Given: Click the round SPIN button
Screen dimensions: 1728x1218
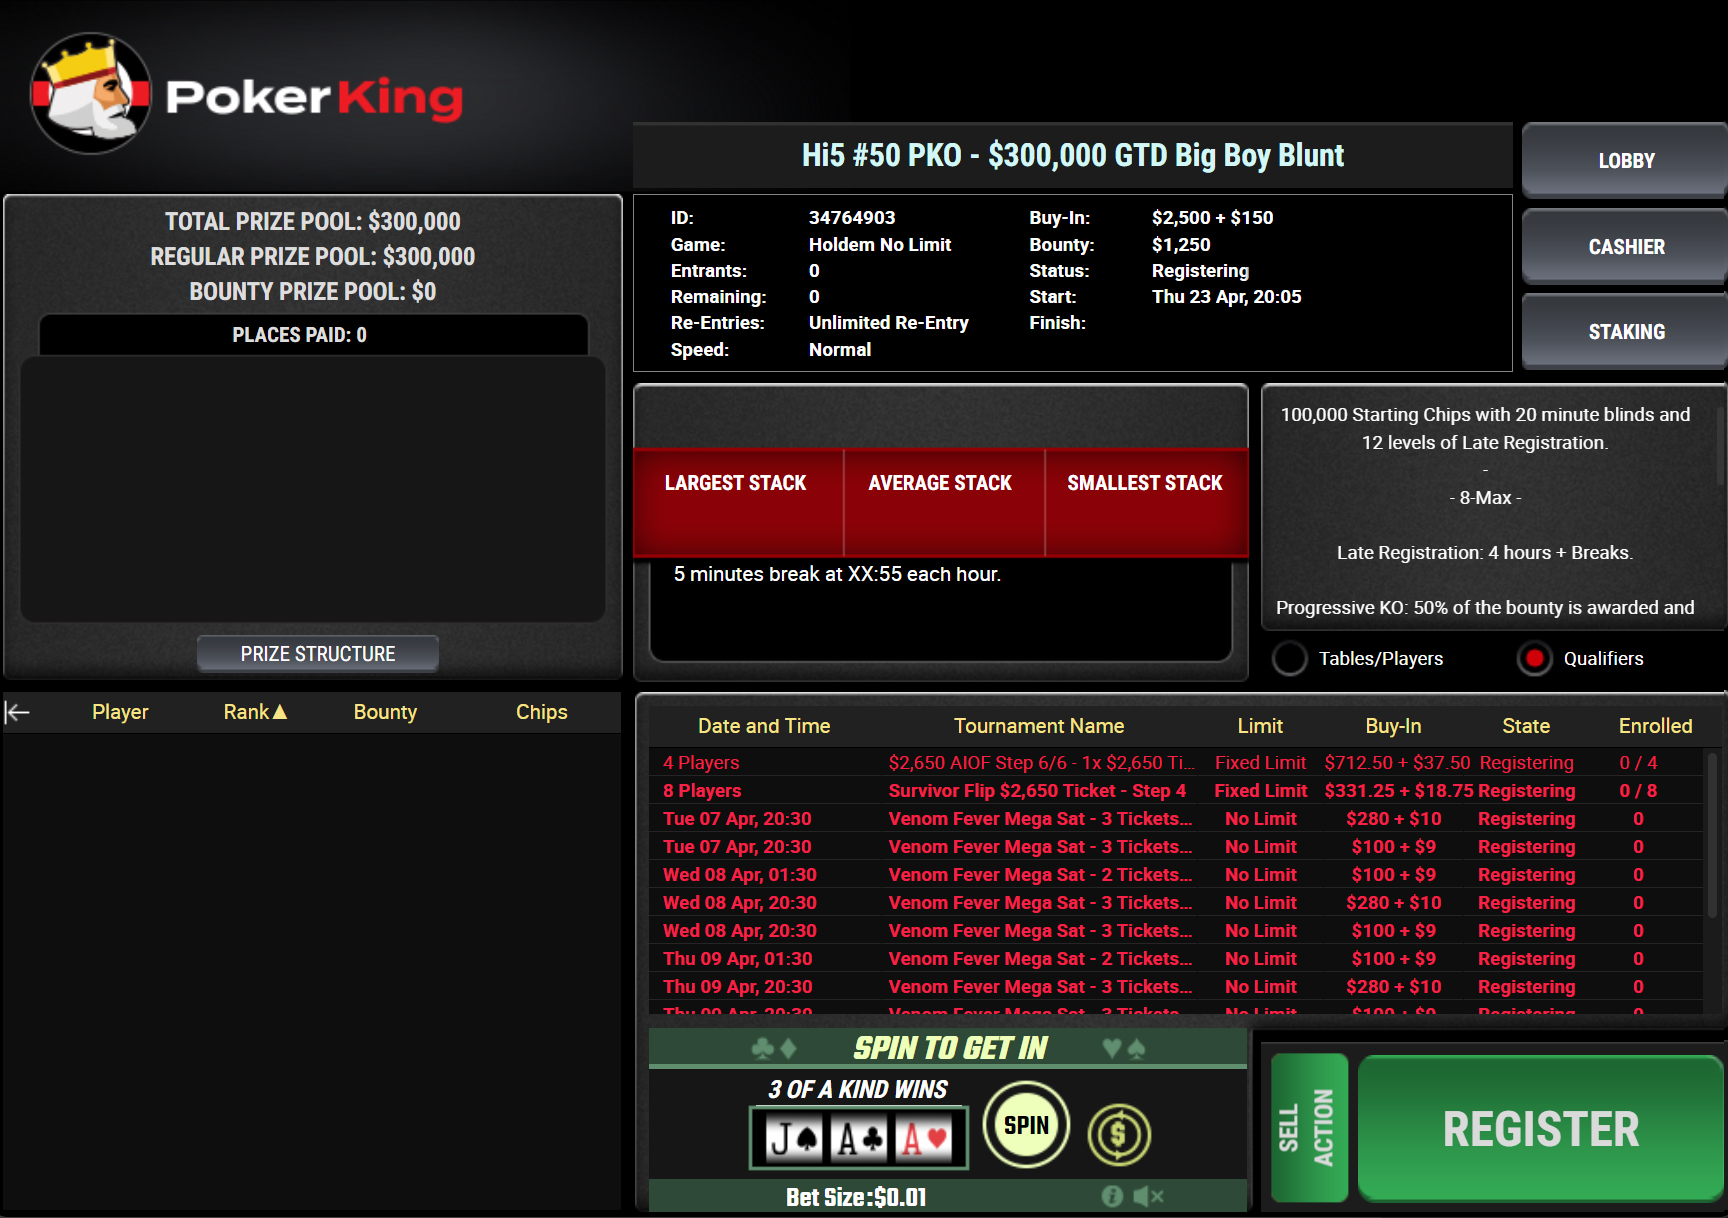Looking at the screenshot, I should (x=1026, y=1125).
